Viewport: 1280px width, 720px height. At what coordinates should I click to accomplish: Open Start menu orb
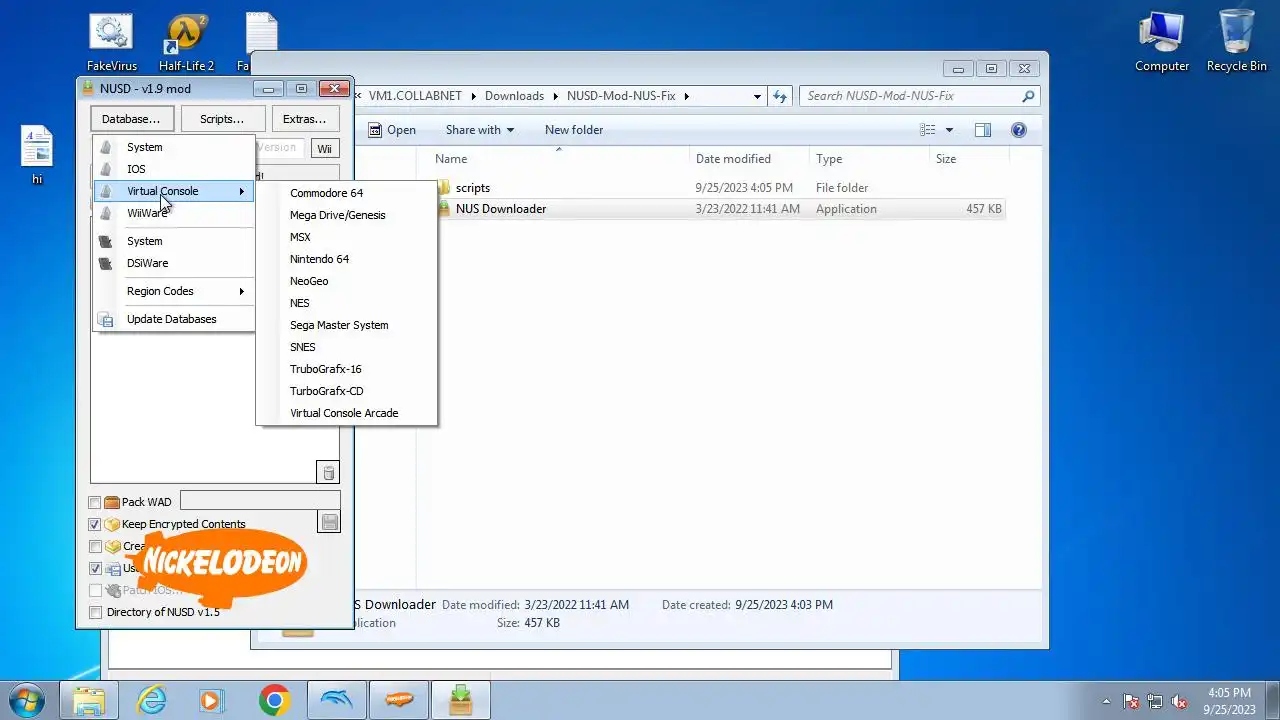pyautogui.click(x=27, y=700)
